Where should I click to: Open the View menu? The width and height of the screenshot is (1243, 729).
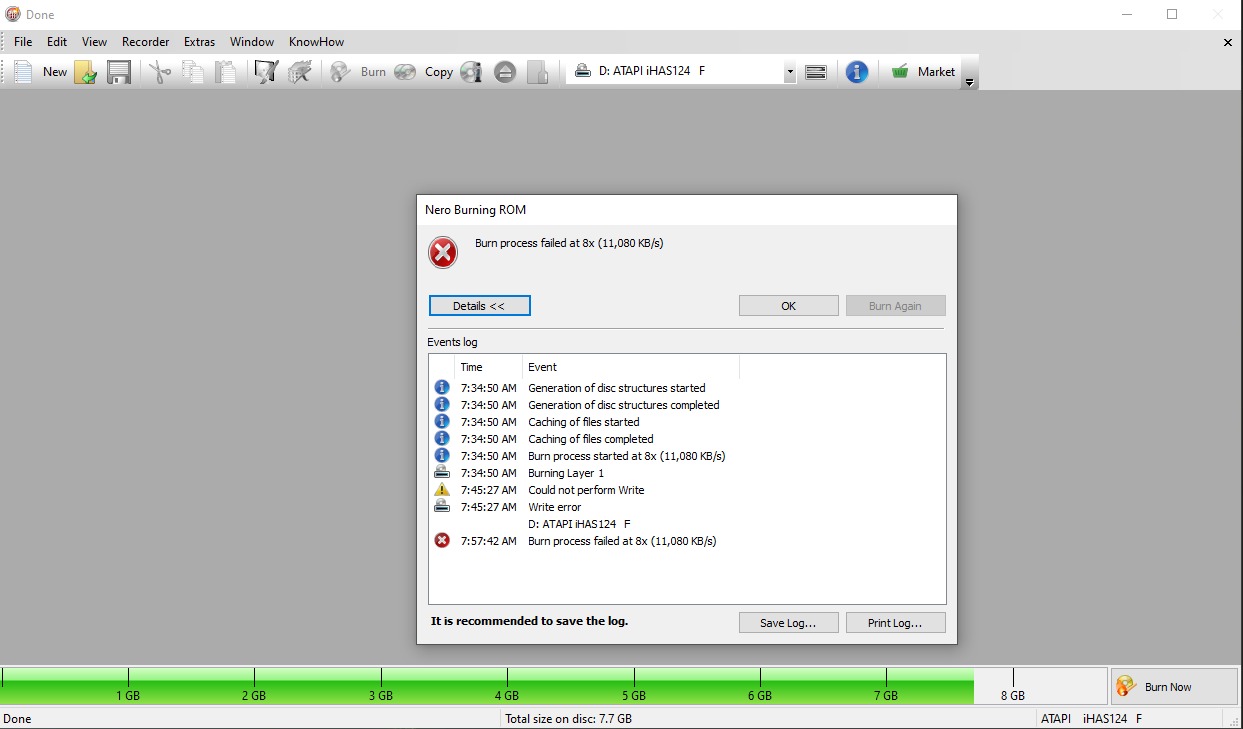pyautogui.click(x=94, y=42)
